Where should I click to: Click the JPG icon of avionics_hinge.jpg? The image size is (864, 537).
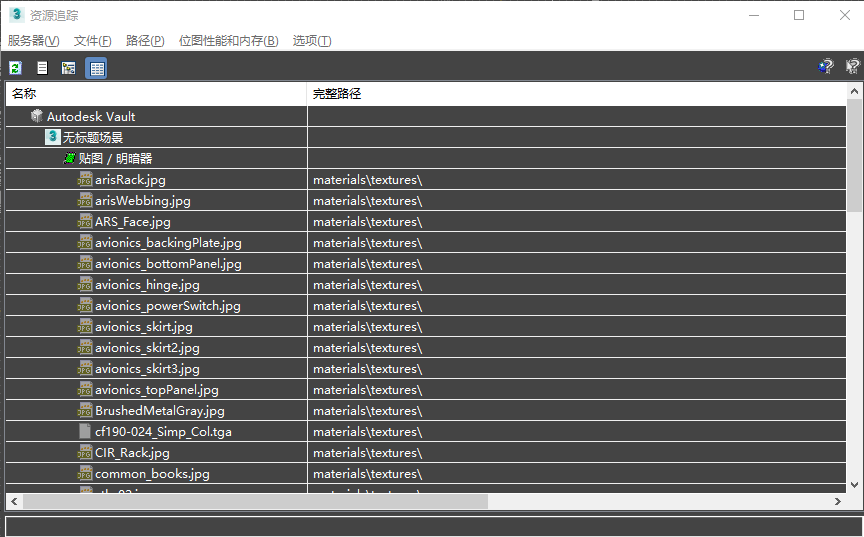tap(85, 284)
